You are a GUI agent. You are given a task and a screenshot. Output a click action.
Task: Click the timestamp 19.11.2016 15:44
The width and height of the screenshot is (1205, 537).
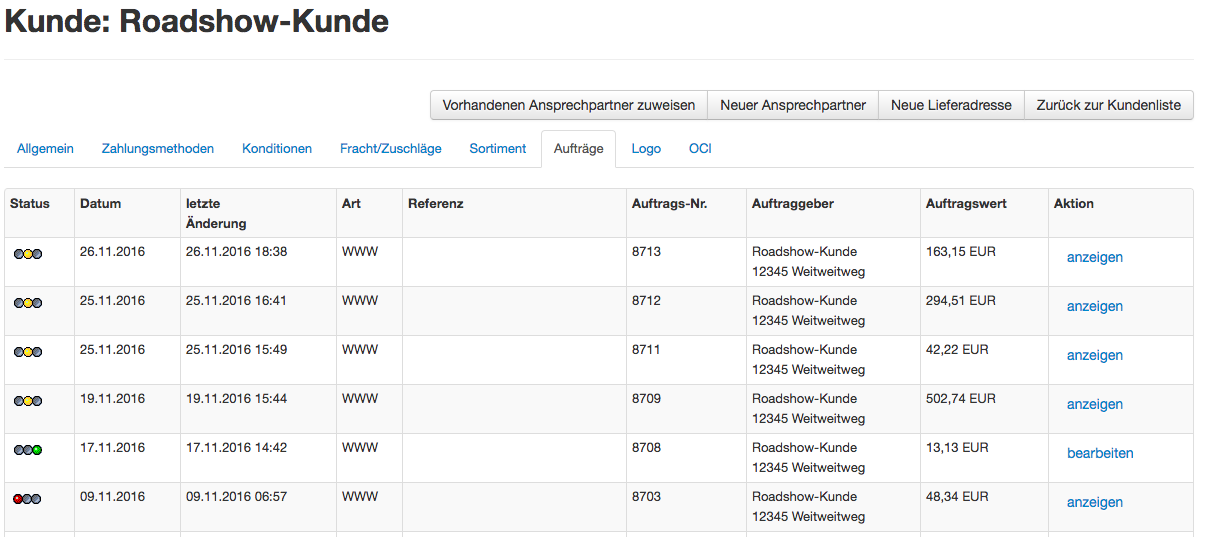(236, 399)
